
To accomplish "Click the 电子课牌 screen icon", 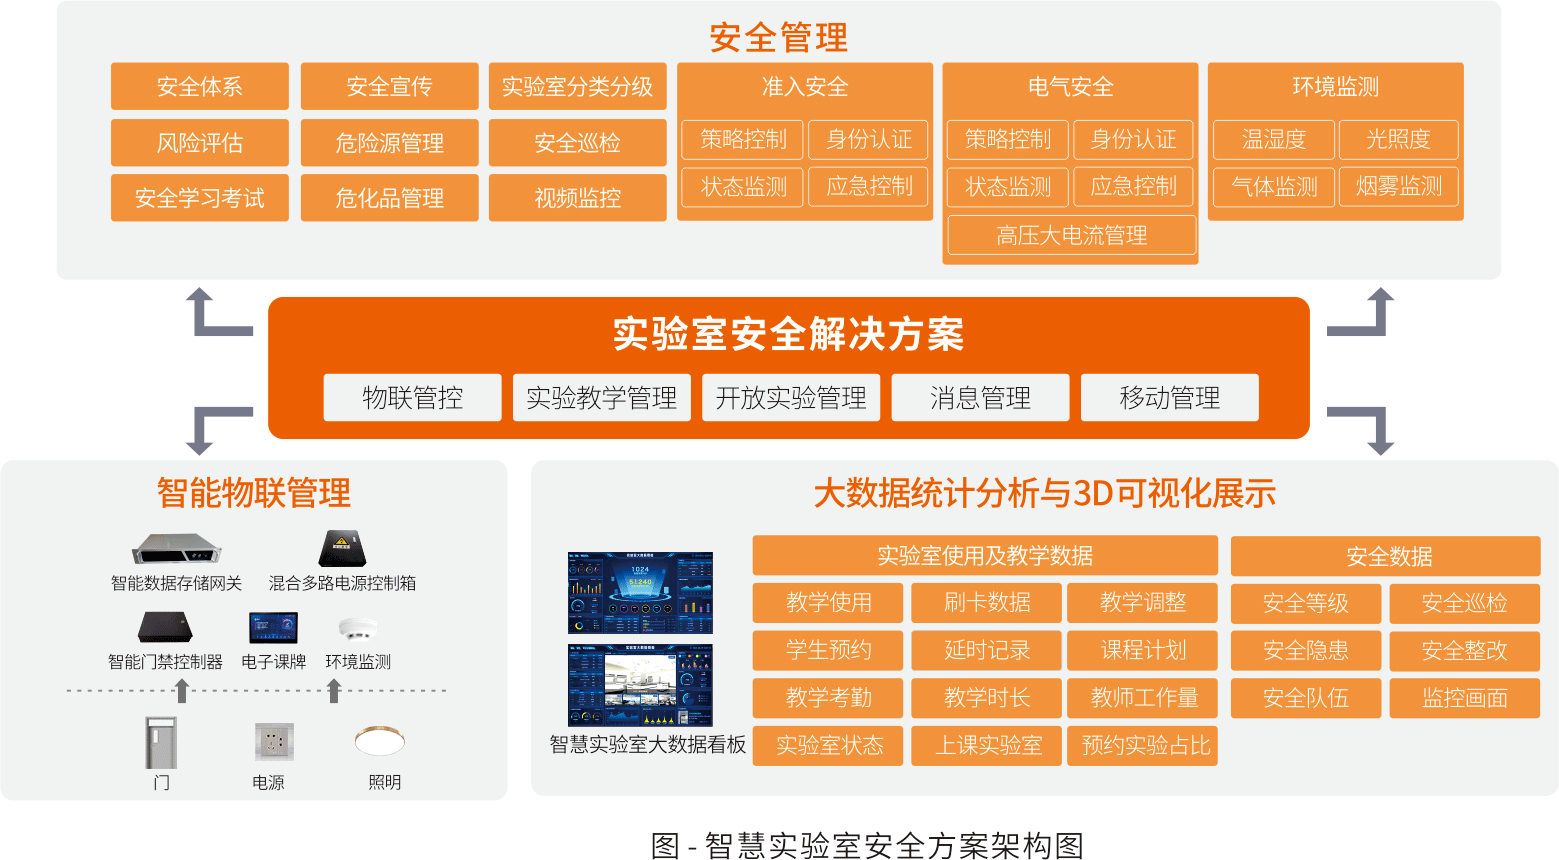I will pyautogui.click(x=273, y=628).
